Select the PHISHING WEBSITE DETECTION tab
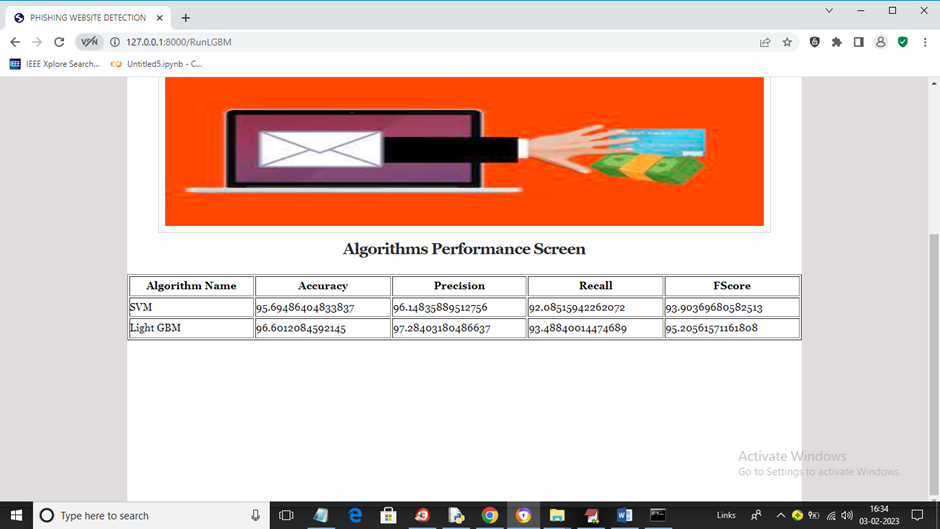This screenshot has width=940, height=529. (88, 18)
